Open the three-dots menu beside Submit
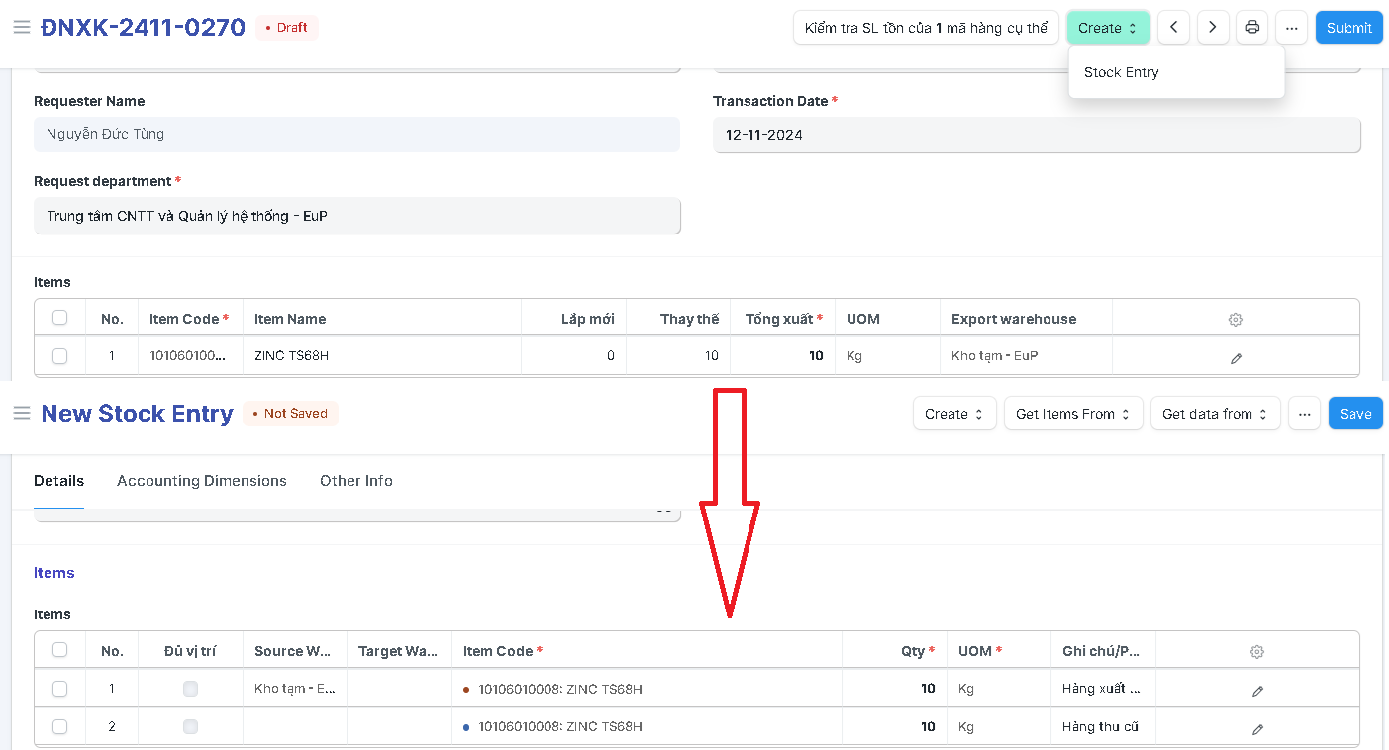Viewport: 1389px width, 750px height. point(1292,28)
